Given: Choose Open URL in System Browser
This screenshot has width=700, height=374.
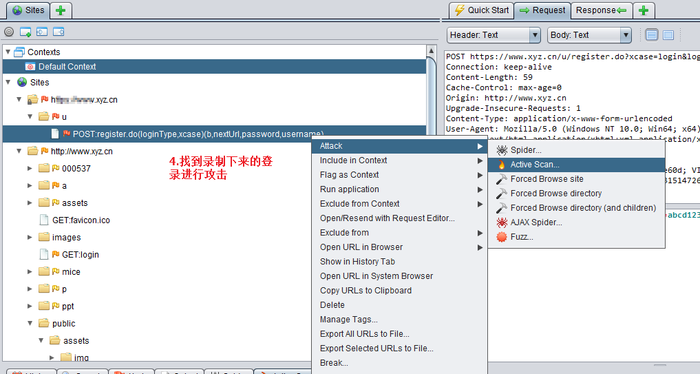Looking at the screenshot, I should click(x=399, y=276).
